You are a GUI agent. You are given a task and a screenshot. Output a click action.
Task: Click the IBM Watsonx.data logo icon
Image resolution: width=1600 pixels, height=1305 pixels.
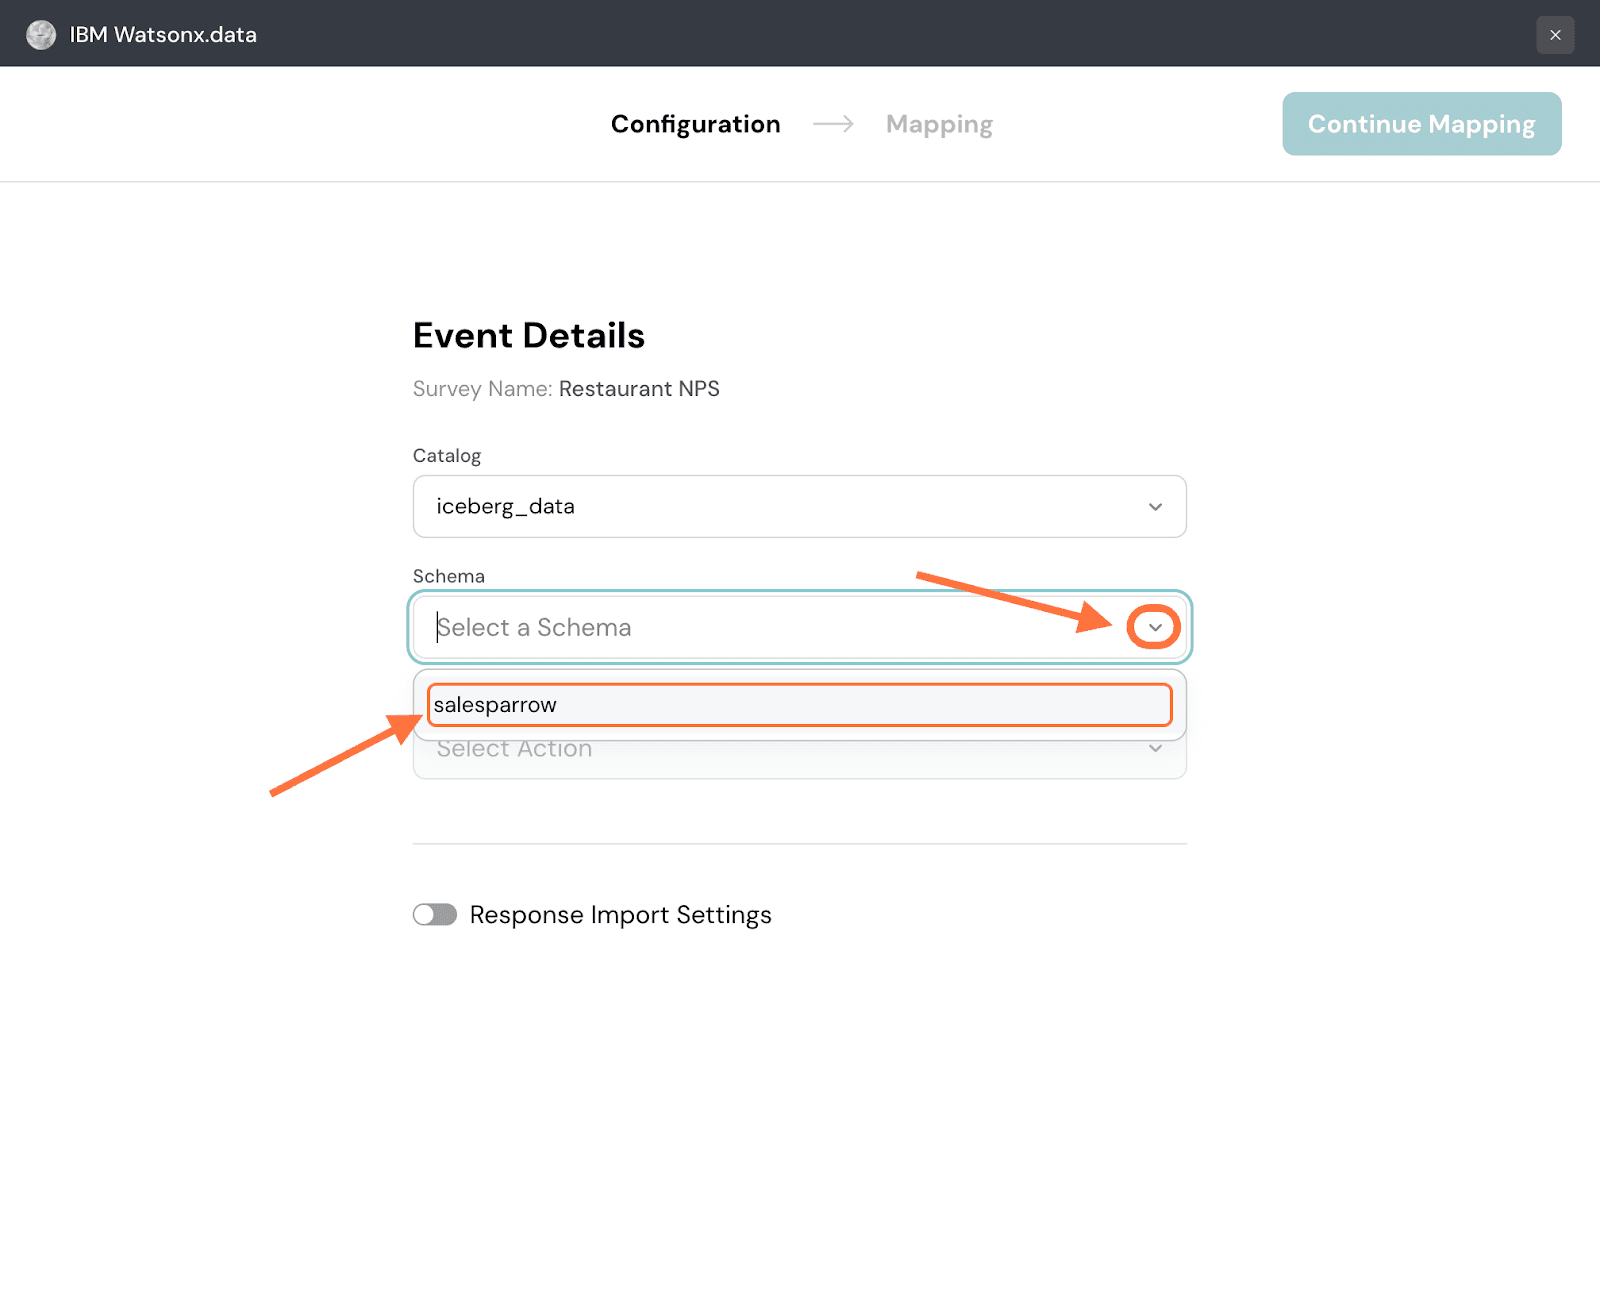tap(41, 35)
